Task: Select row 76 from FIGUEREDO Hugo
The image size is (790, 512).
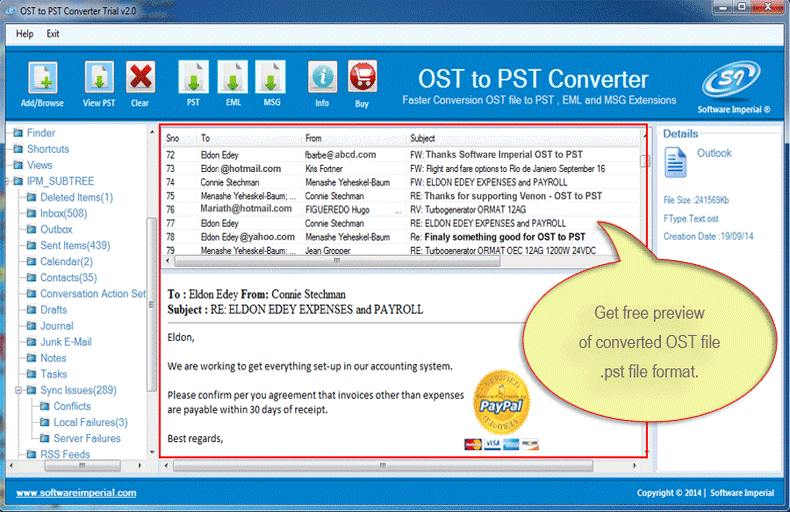Action: 402,209
